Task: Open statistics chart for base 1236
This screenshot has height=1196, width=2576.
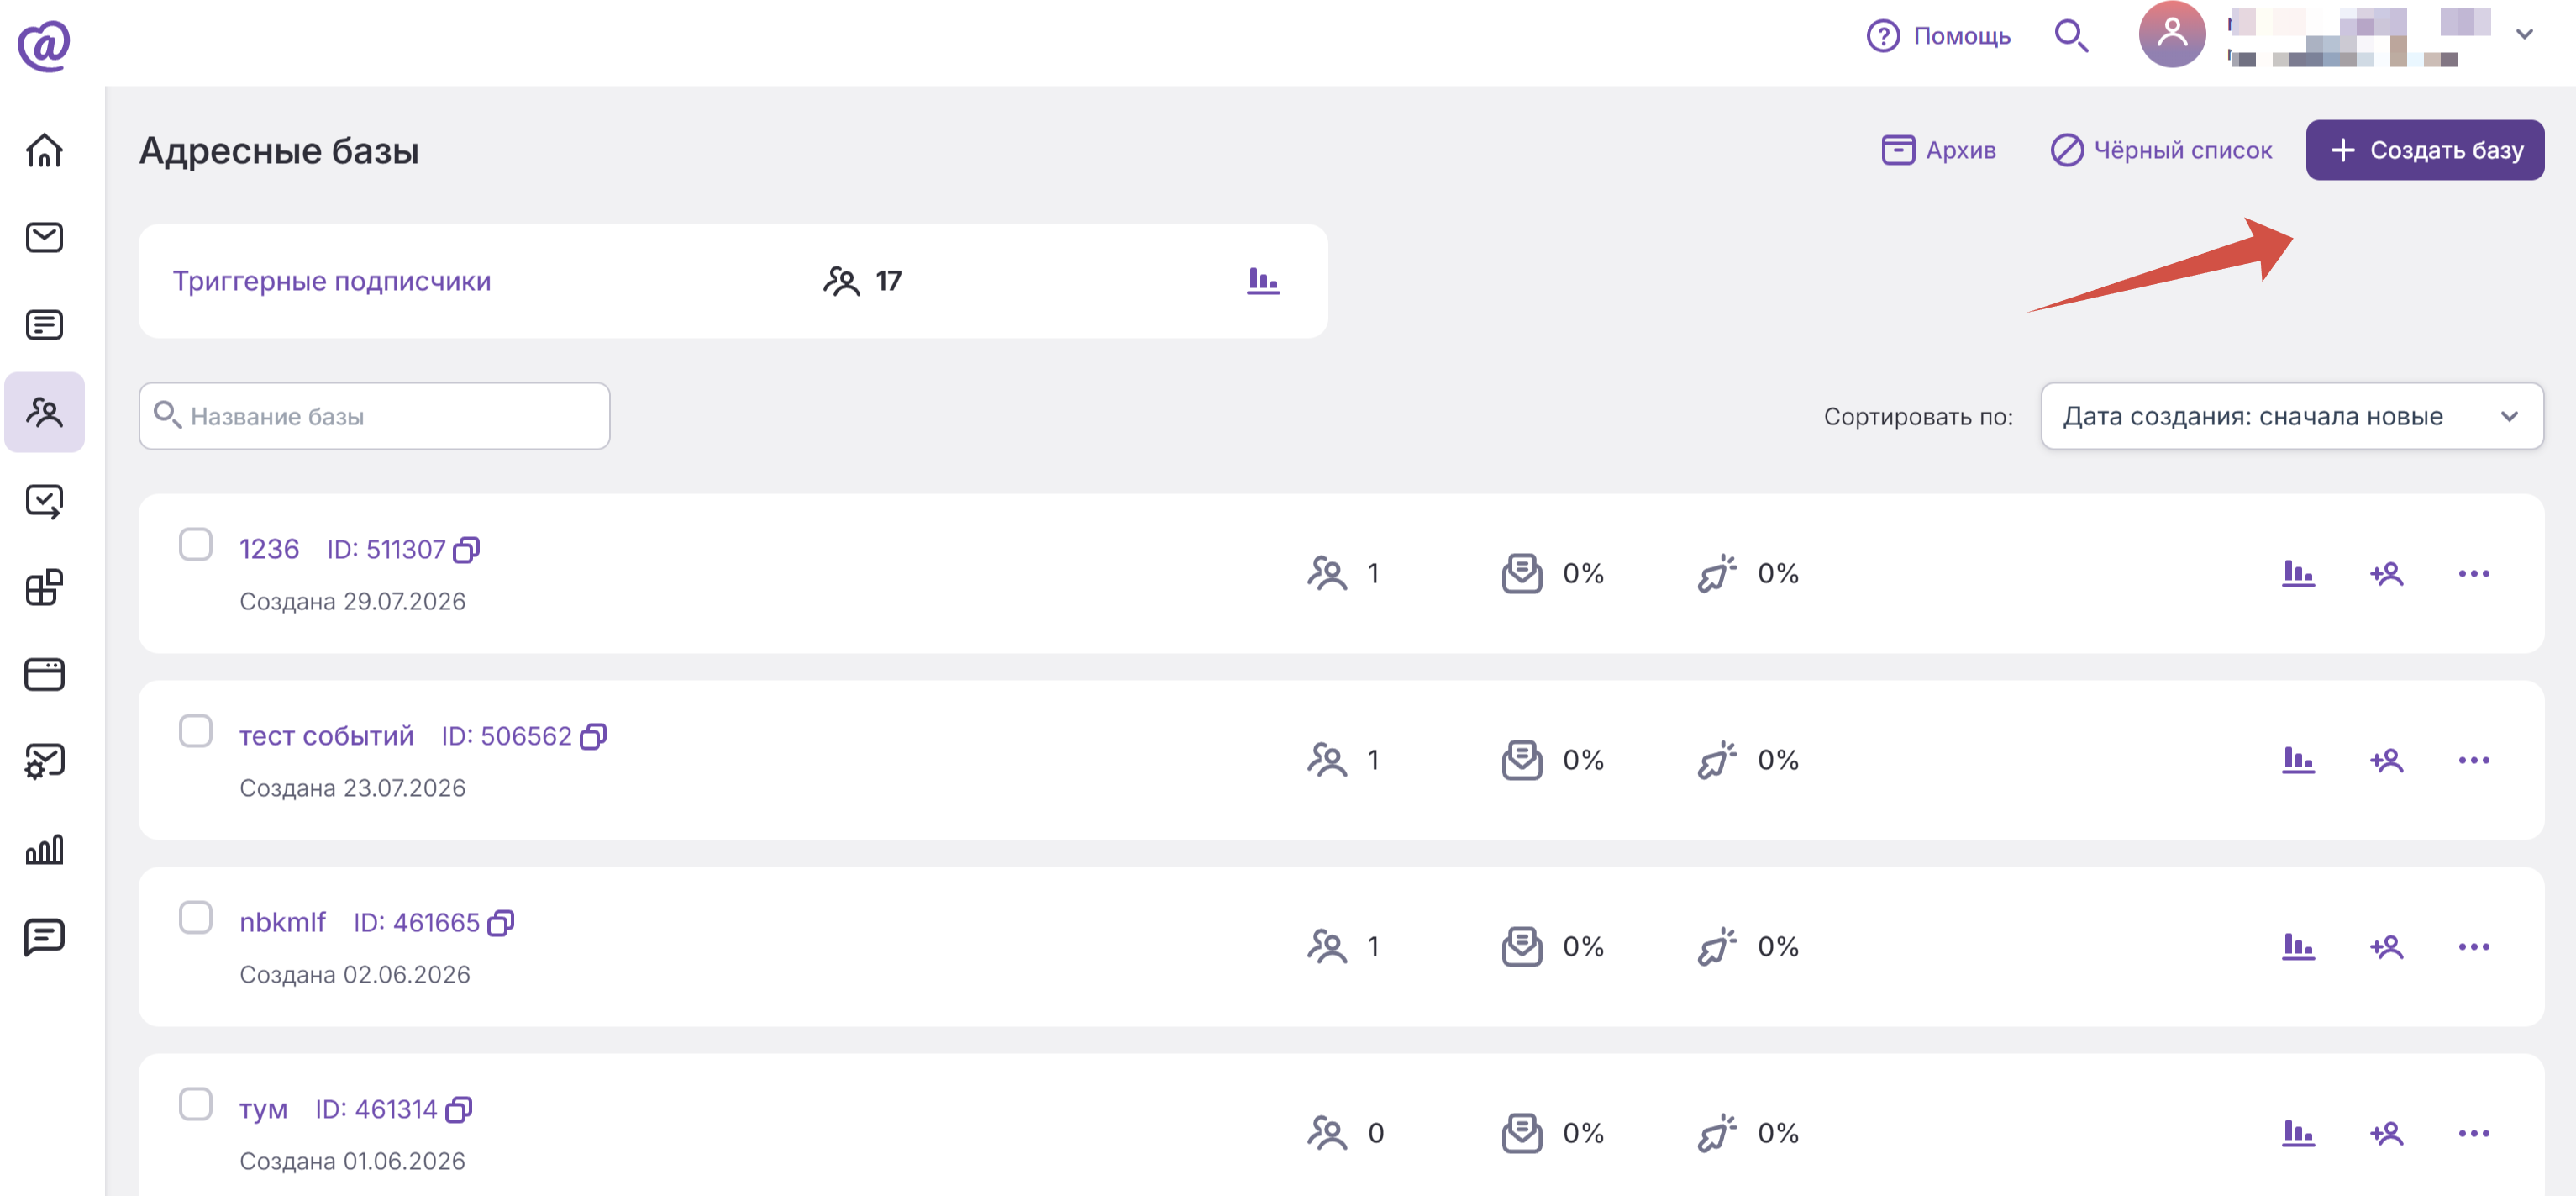Action: [x=2298, y=573]
